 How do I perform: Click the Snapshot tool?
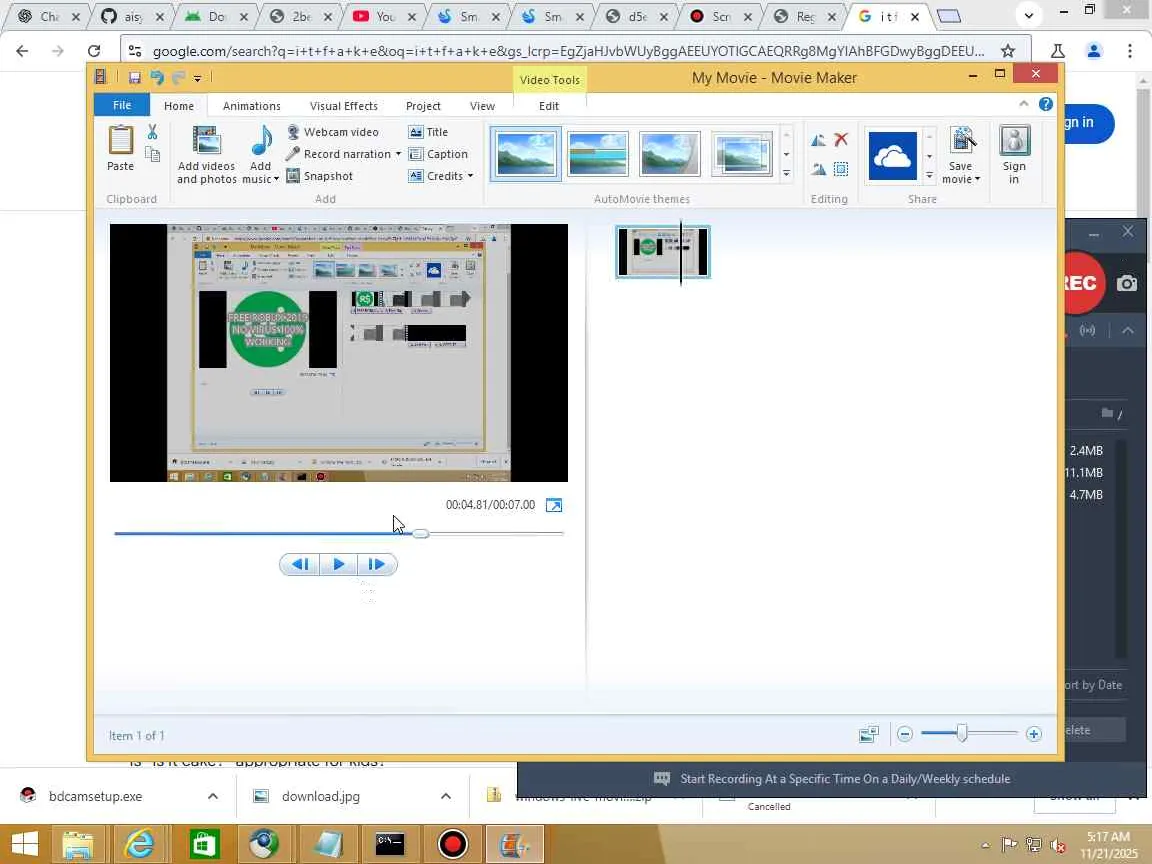tap(319, 176)
